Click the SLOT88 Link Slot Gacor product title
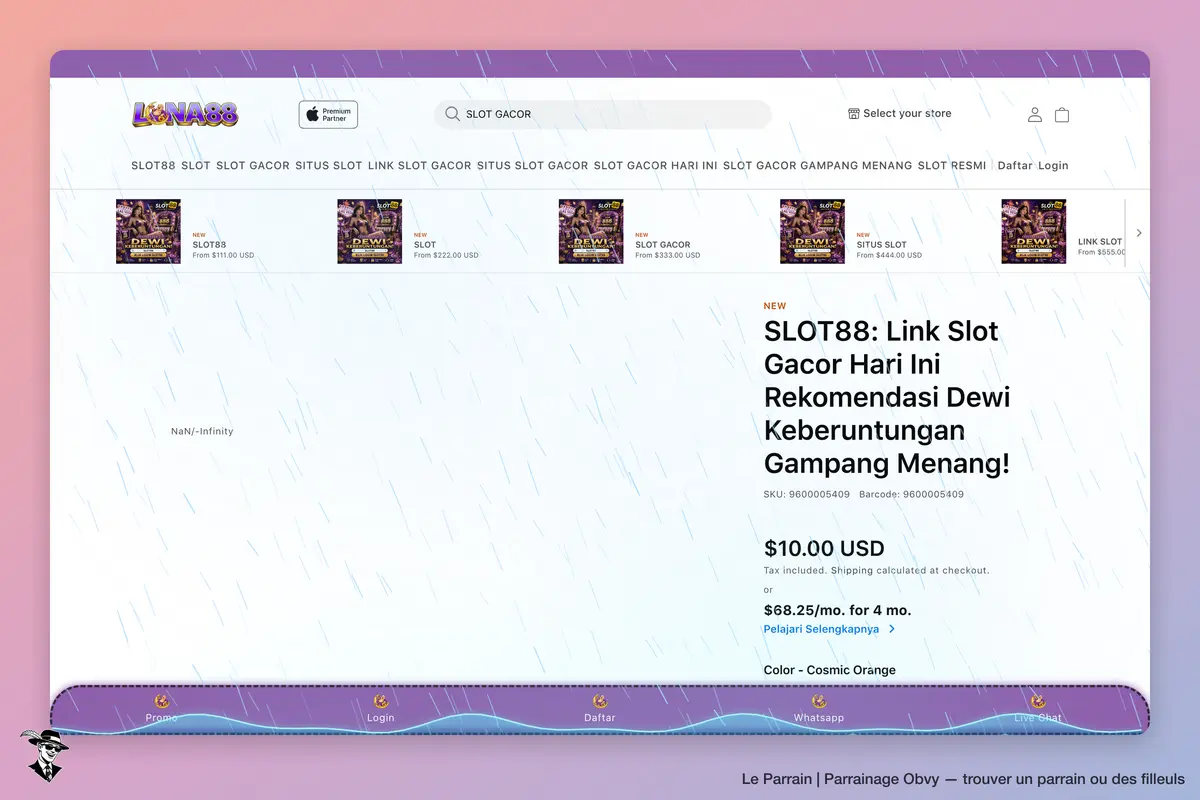The width and height of the screenshot is (1200, 800). click(887, 397)
